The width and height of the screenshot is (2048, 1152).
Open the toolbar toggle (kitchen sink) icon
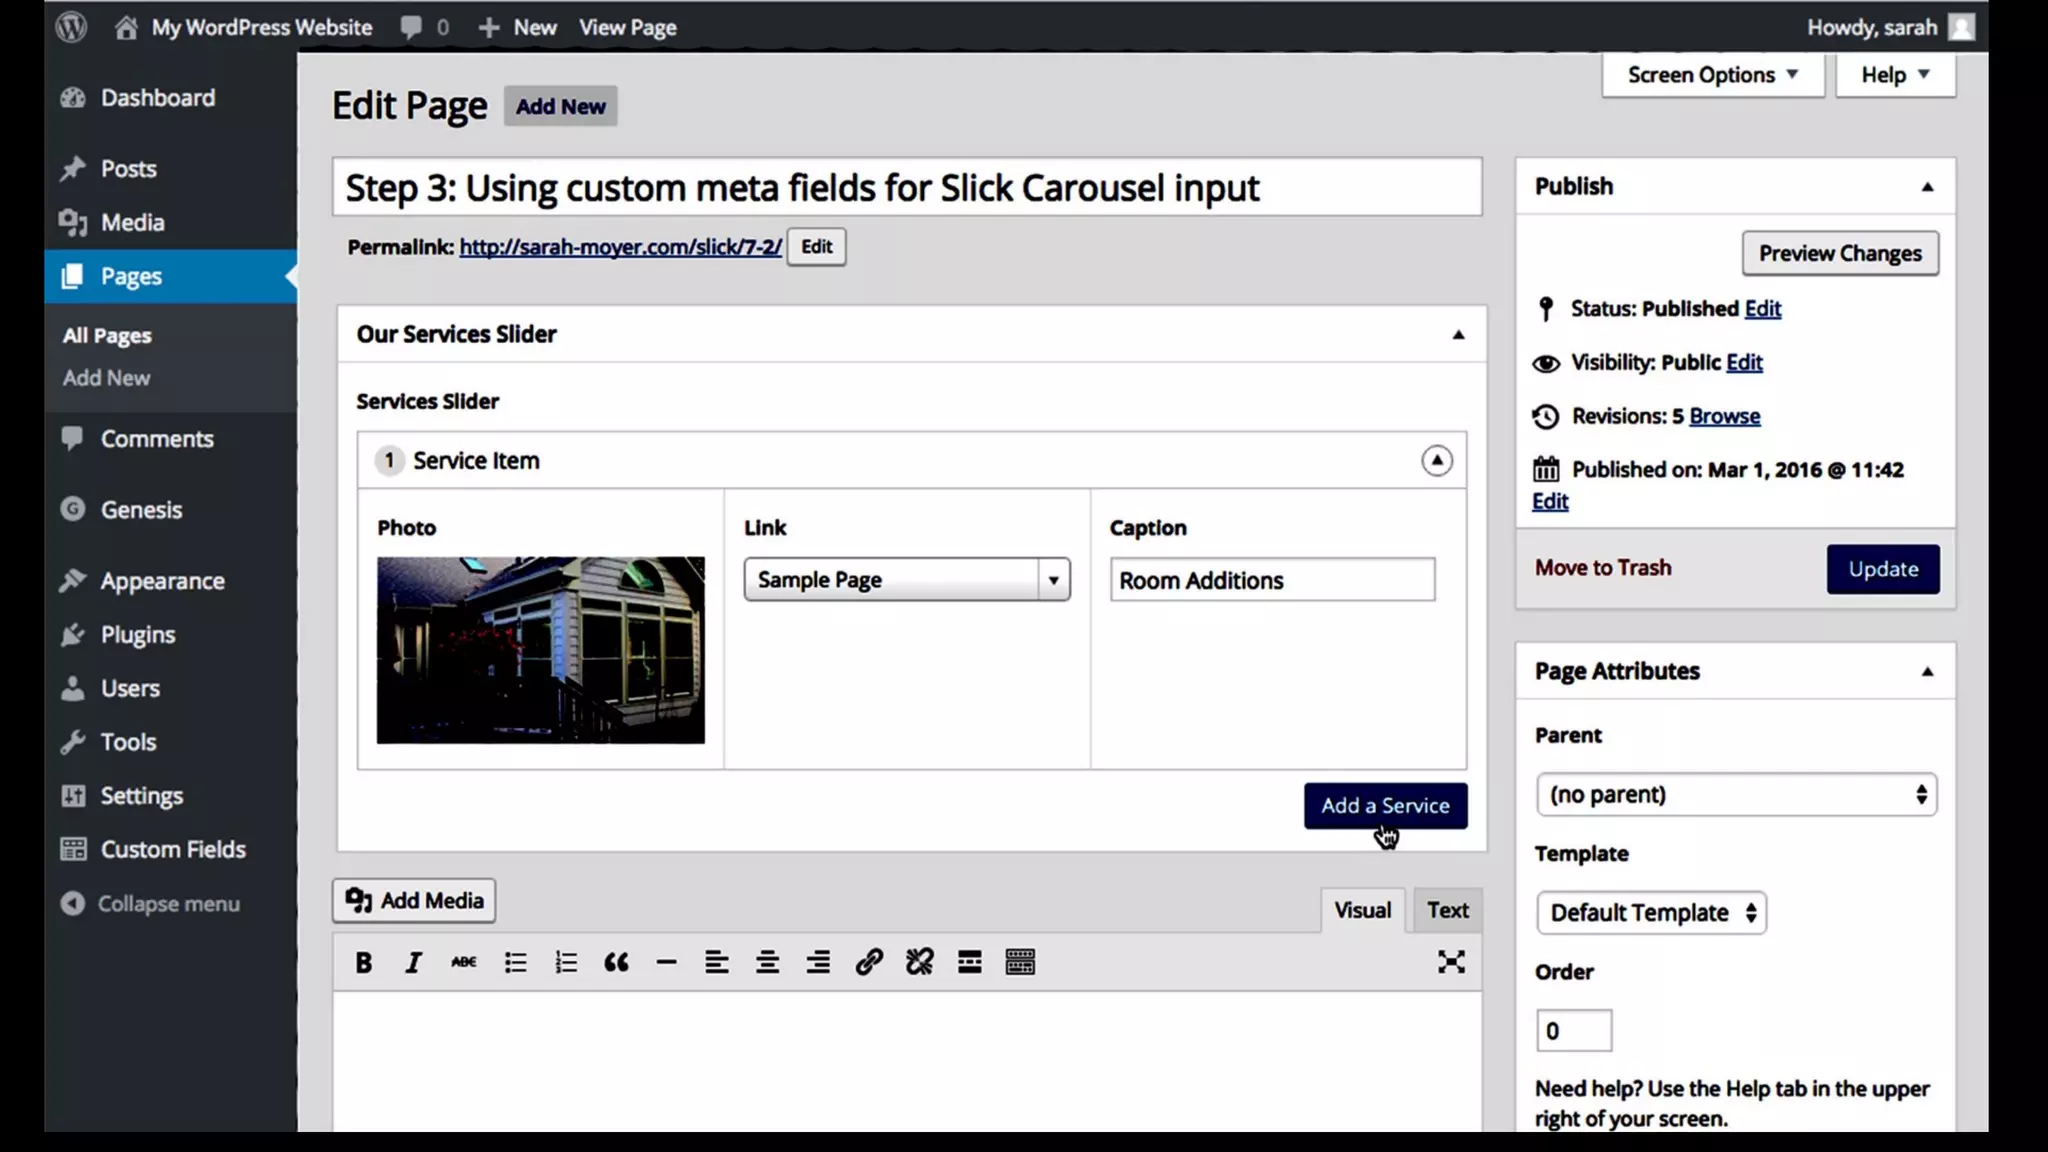(1020, 962)
